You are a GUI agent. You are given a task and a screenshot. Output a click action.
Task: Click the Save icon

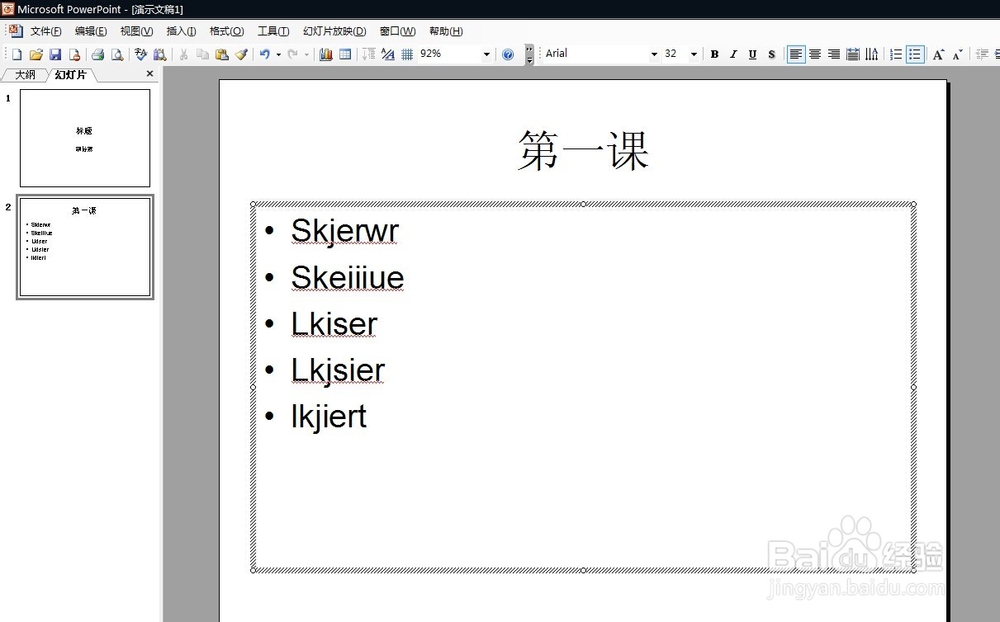[x=54, y=54]
